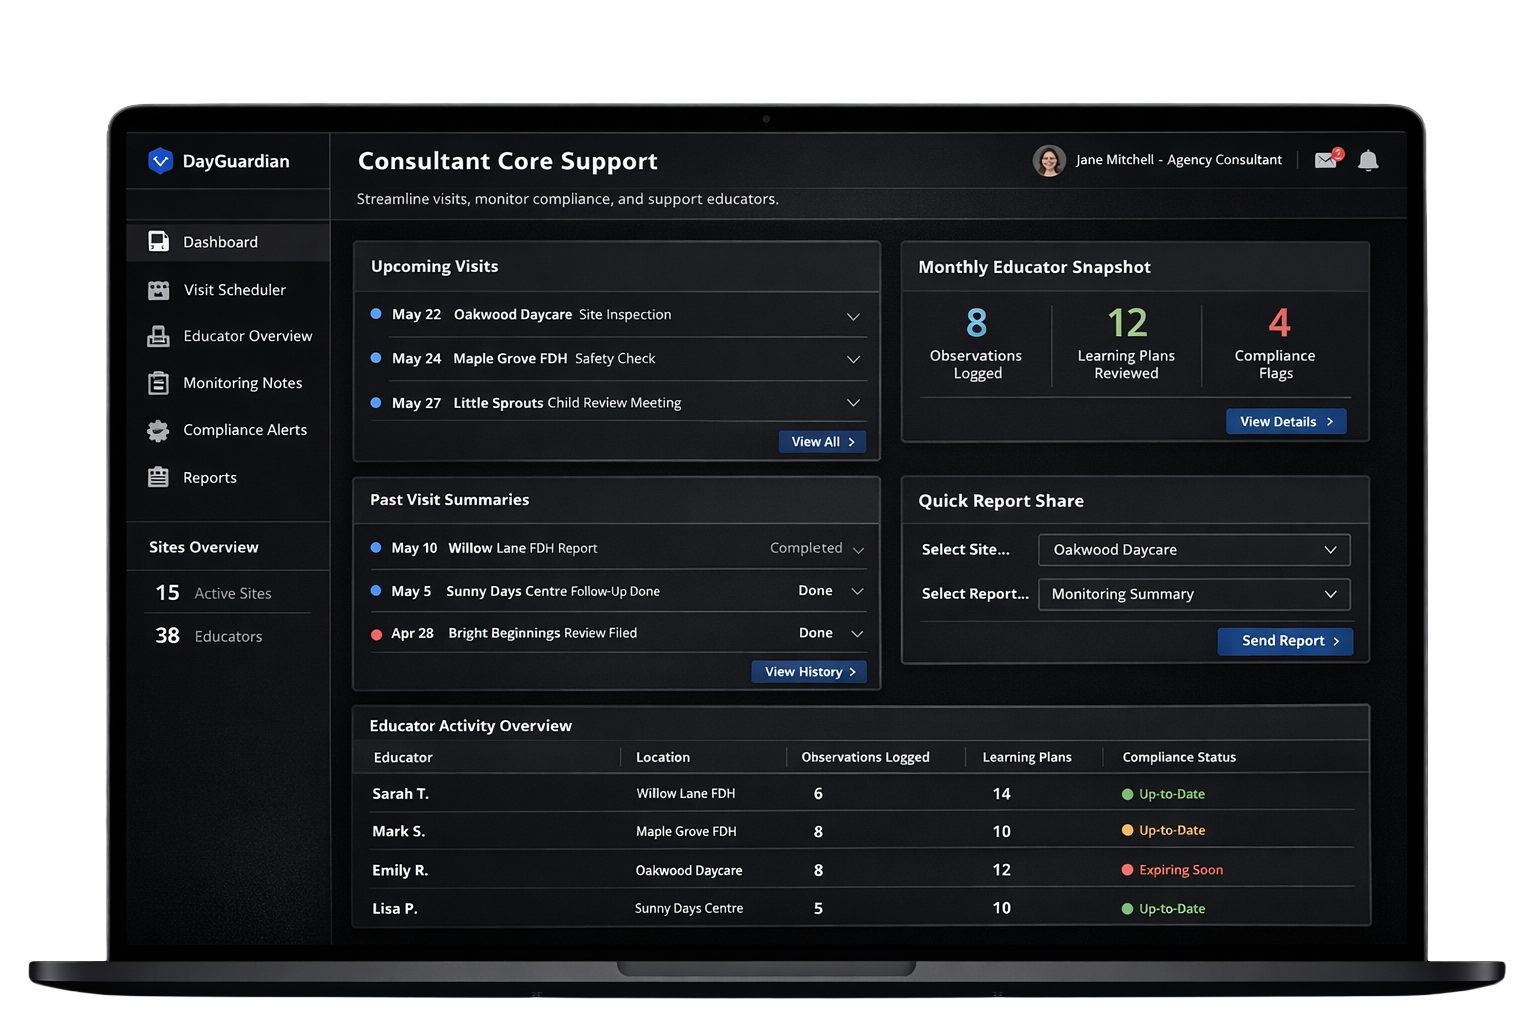Open the Monitoring Summary report dropdown
Screen dimensions: 1536x1024
(1193, 594)
